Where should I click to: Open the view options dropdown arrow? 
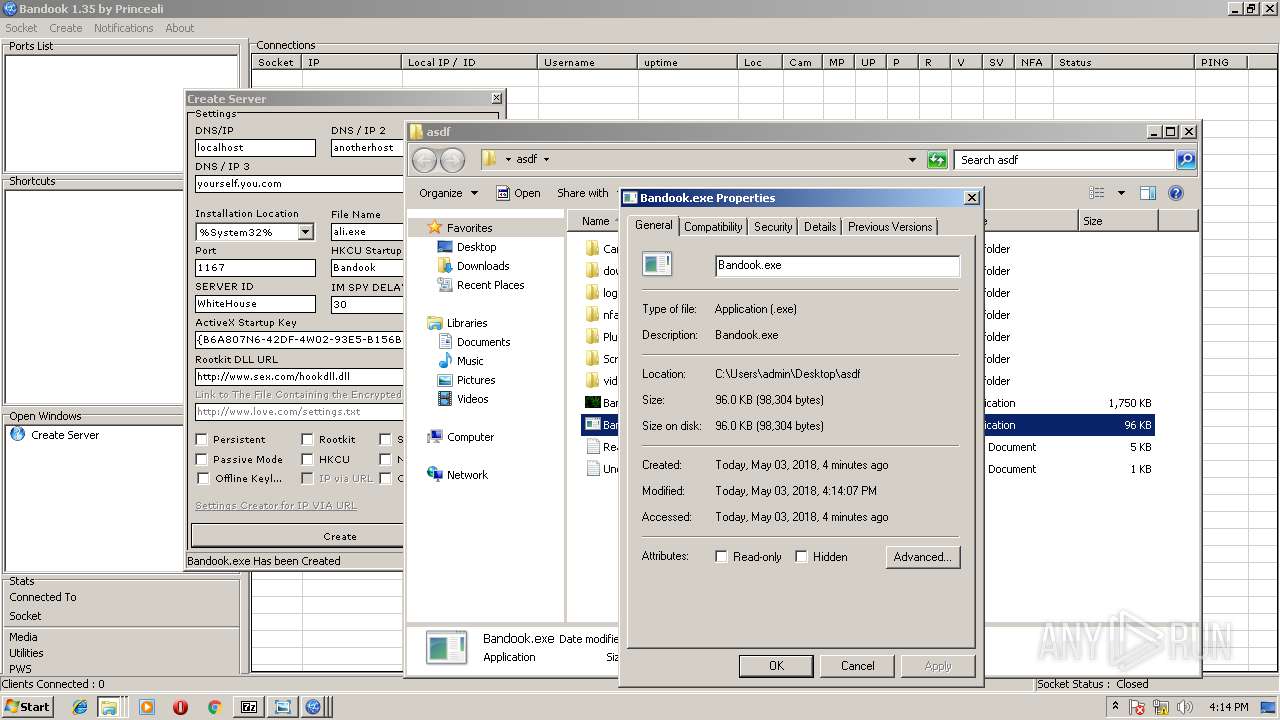(1121, 193)
